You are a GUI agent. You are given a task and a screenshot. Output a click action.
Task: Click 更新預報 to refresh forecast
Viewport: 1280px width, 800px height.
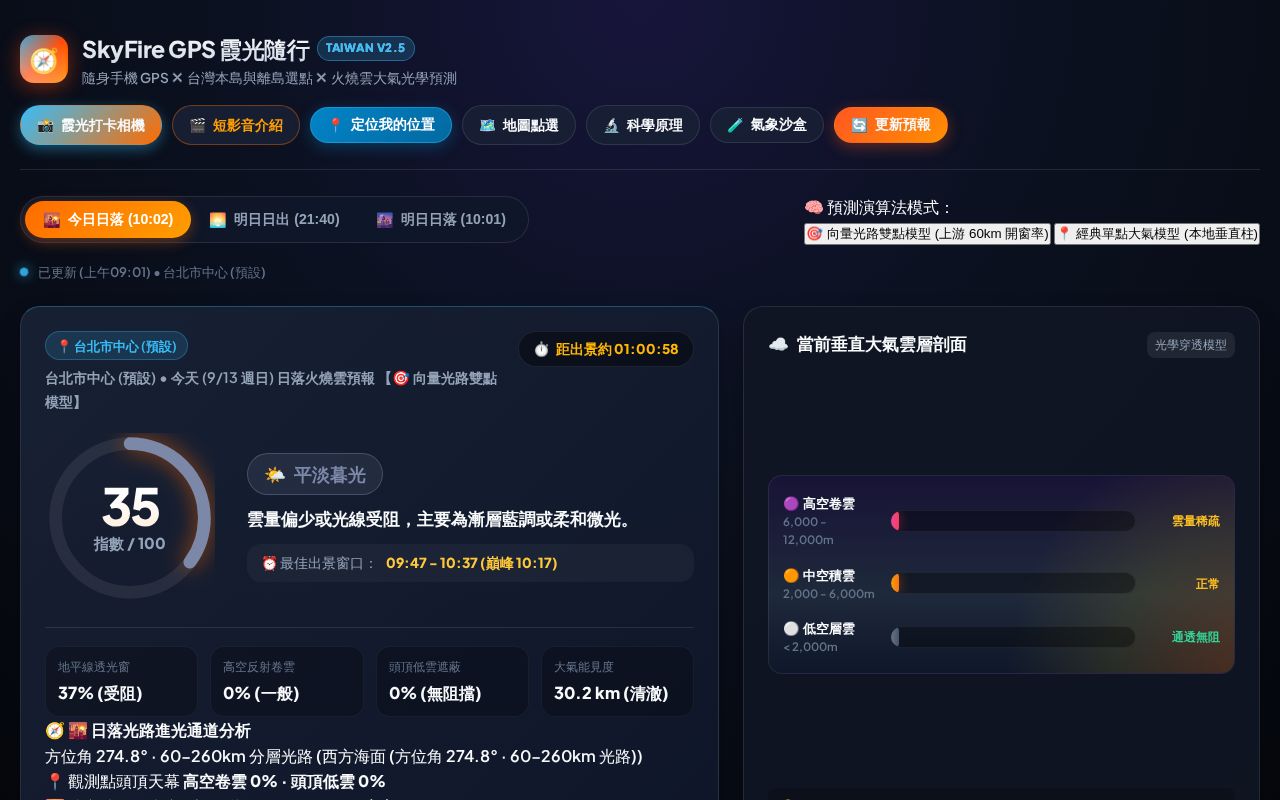891,125
